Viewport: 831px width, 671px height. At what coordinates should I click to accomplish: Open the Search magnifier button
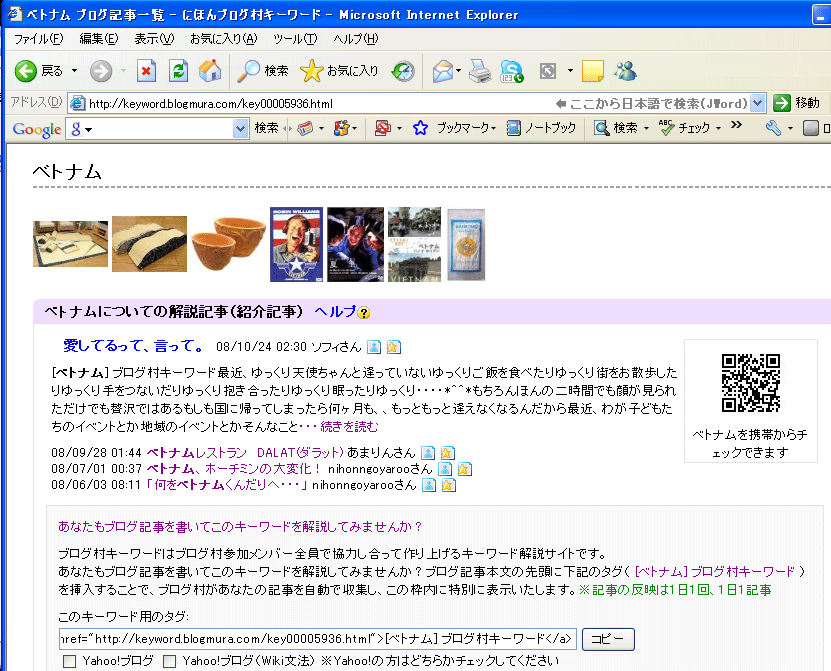click(x=263, y=70)
